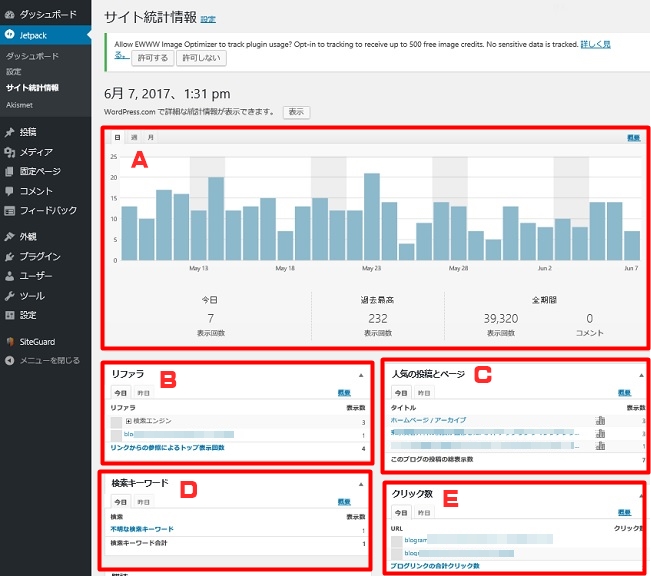Click the dashboard gauge icon at top
The width and height of the screenshot is (651, 576).
(x=10, y=15)
